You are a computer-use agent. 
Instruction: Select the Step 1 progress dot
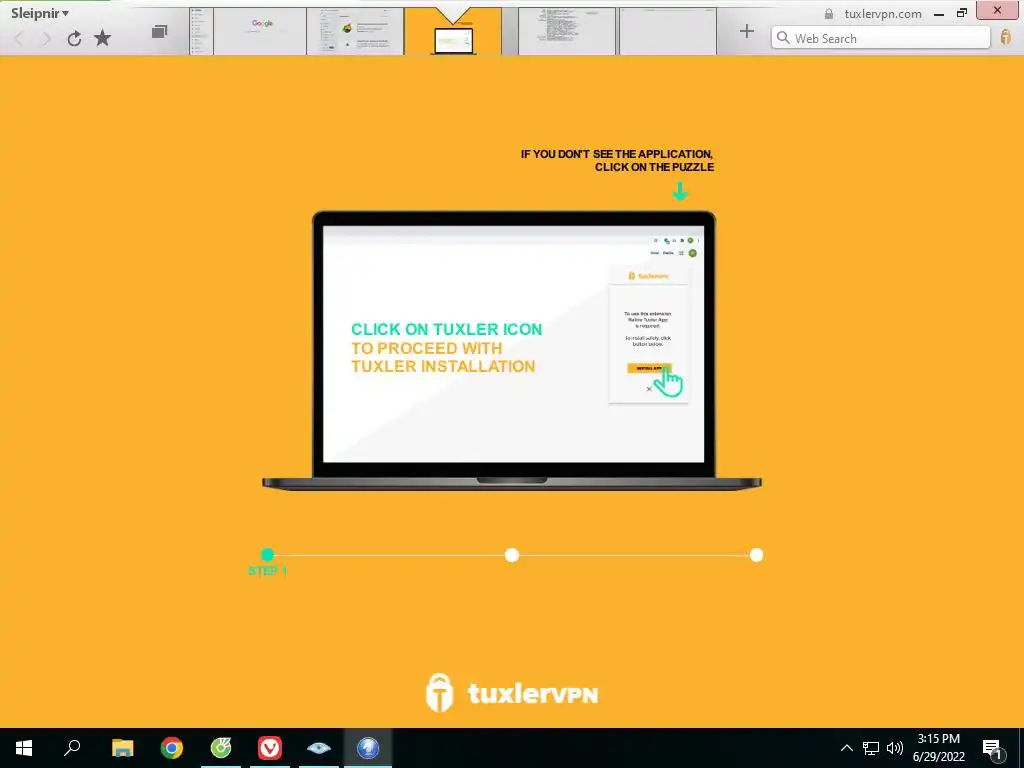267,554
